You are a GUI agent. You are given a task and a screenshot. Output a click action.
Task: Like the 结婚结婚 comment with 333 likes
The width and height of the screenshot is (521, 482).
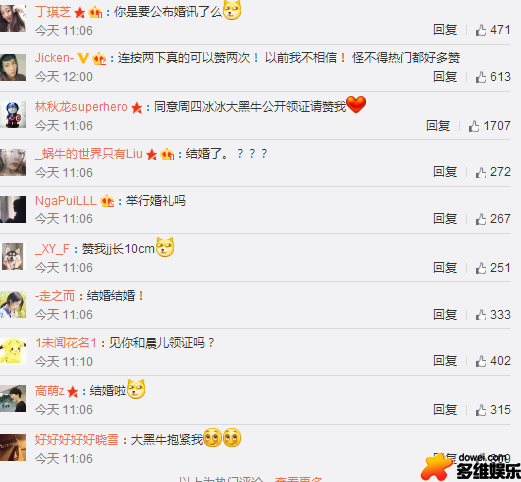(481, 315)
